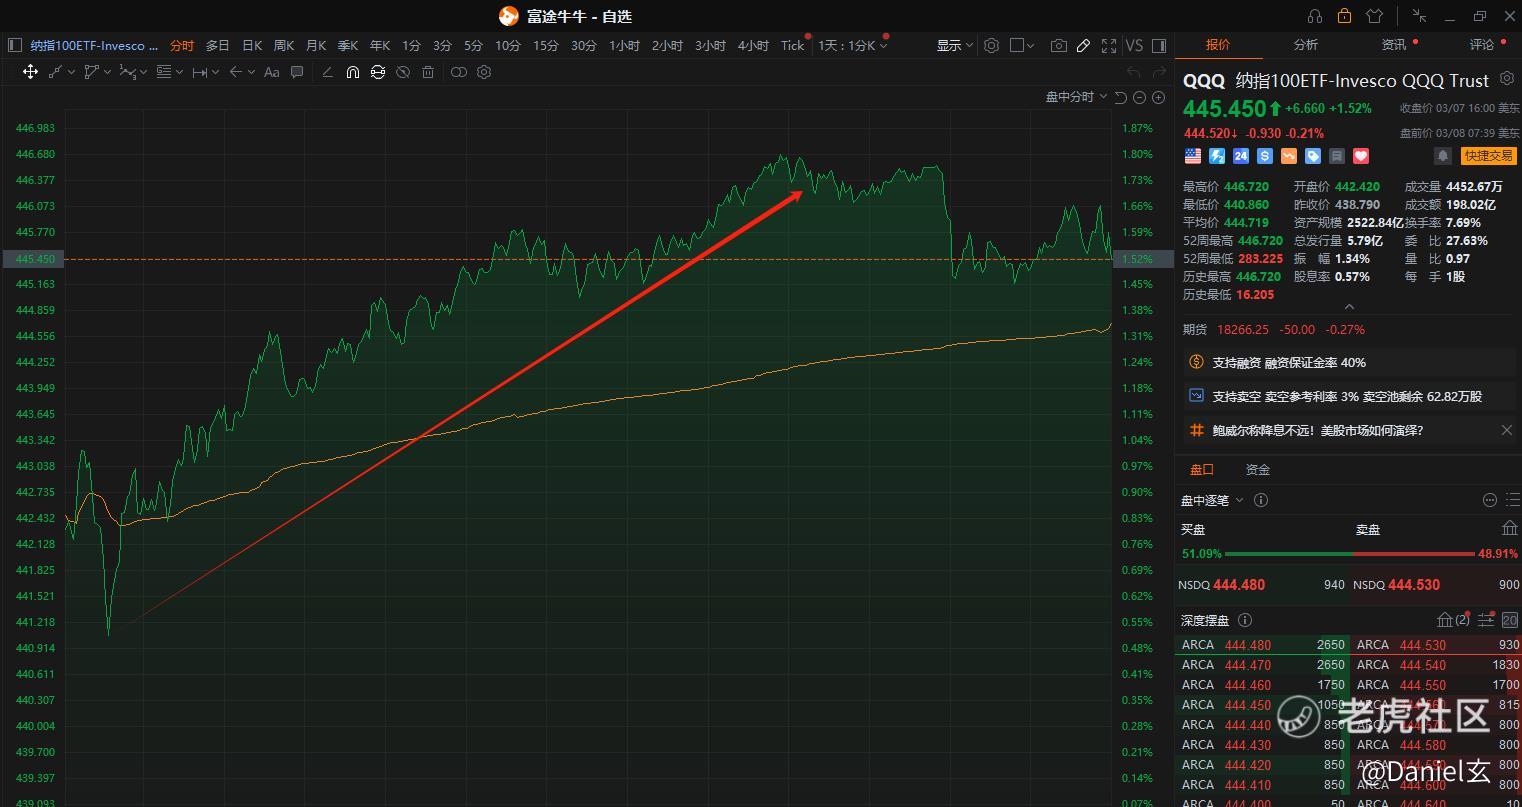
Task: Open the Powell rate cut news headline
Action: tap(1318, 430)
